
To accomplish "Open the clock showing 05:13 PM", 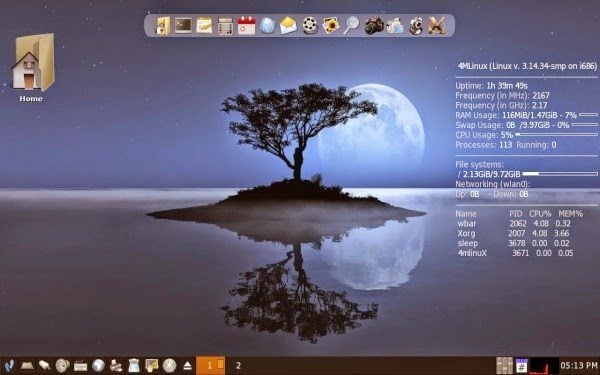I will click(579, 365).
